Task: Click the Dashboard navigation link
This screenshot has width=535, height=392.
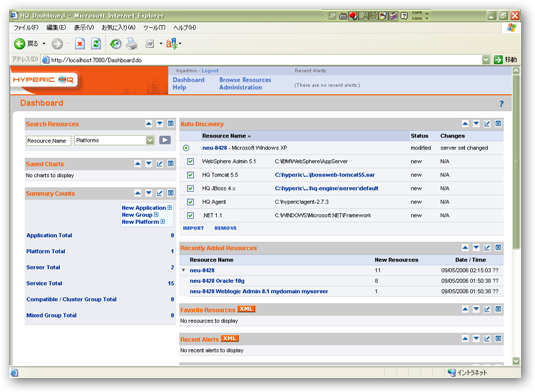Action: point(188,80)
